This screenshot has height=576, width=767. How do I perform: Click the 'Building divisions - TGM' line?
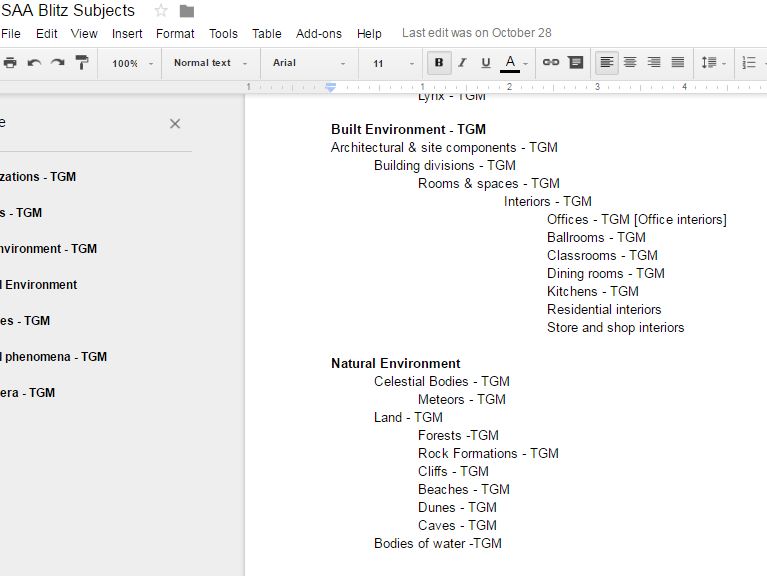[x=445, y=165]
